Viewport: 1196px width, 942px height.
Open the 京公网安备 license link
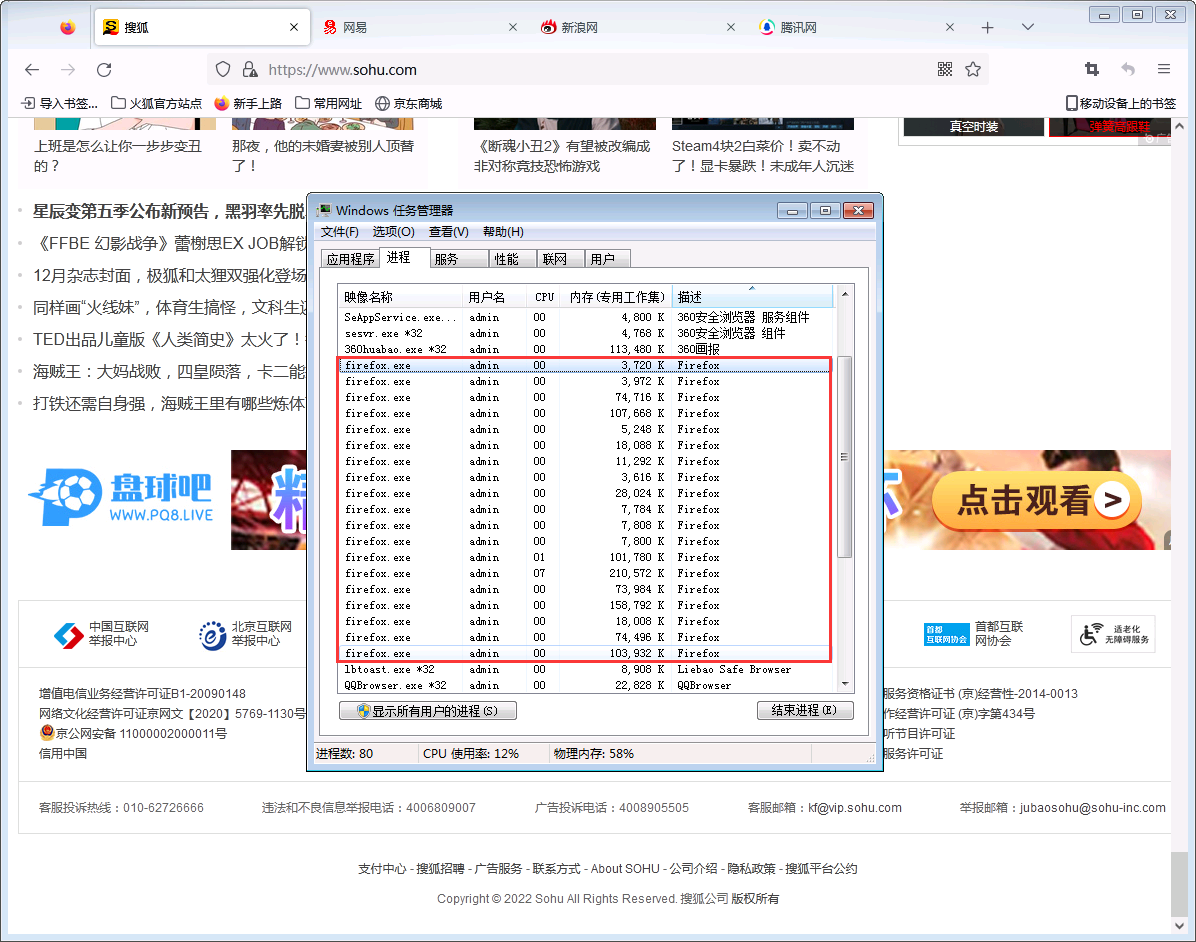(x=133, y=734)
